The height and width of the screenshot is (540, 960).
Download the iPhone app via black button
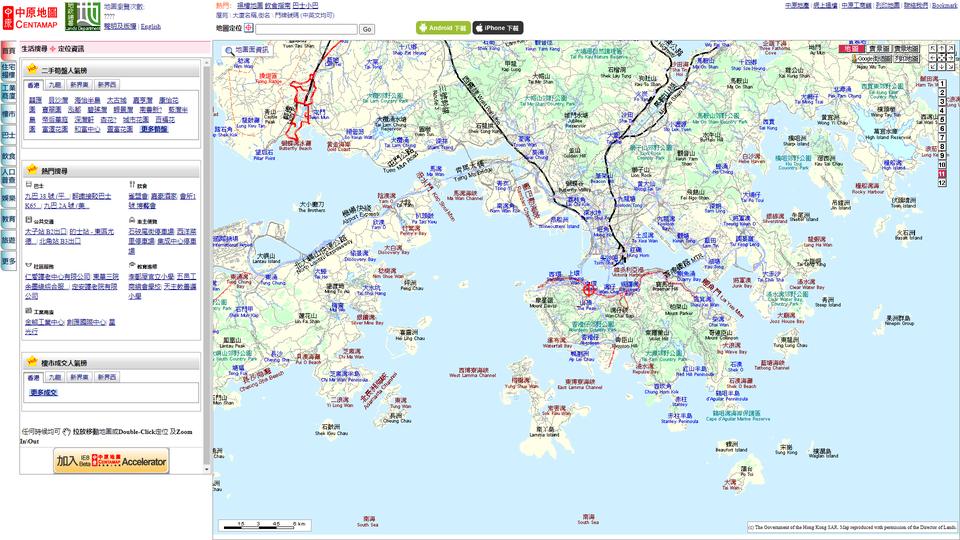498,28
